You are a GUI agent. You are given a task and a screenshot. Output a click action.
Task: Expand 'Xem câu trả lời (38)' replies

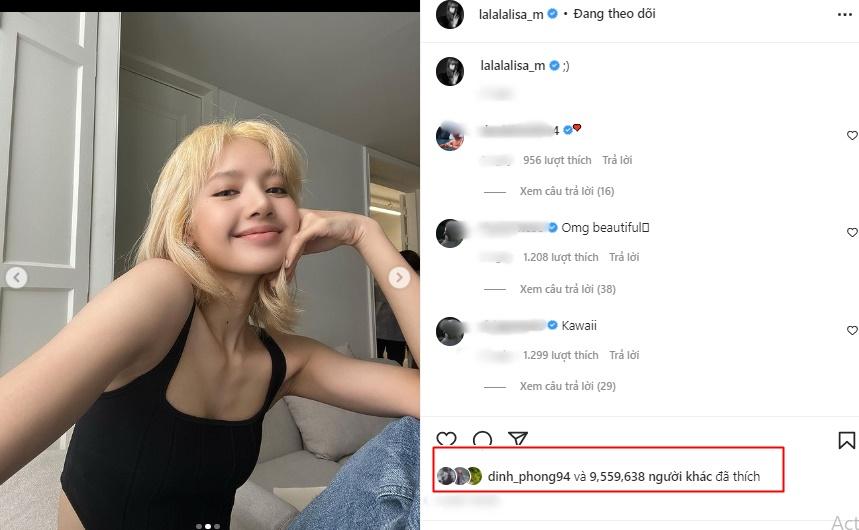pos(568,289)
